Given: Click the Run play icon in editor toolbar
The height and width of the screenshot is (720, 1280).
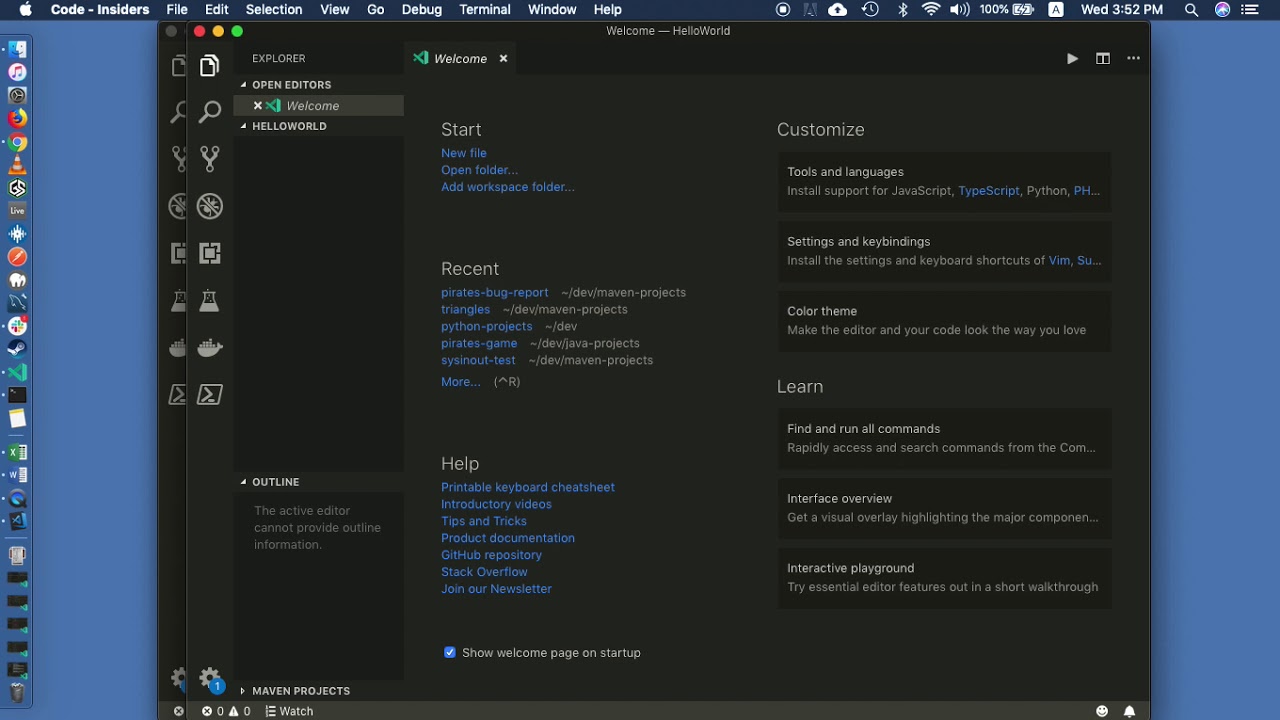Looking at the screenshot, I should point(1072,59).
